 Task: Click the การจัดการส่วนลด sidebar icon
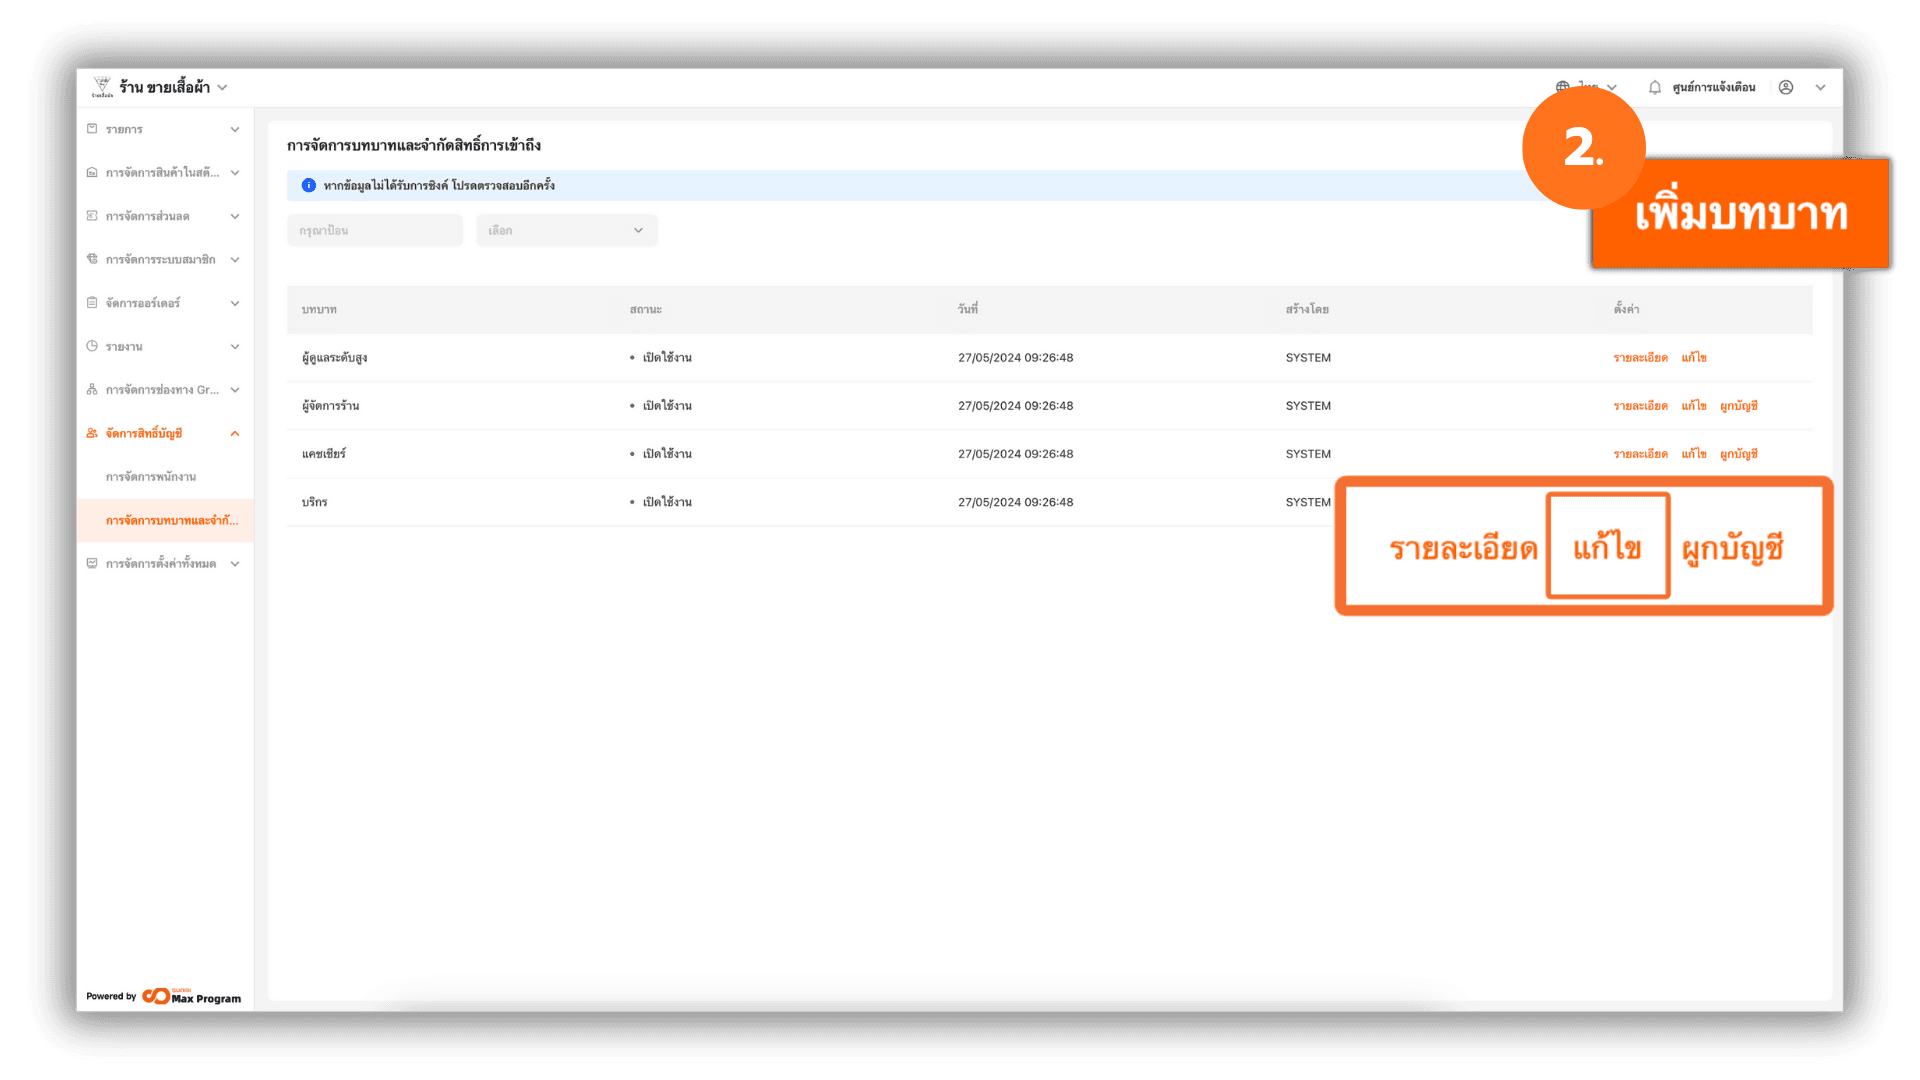click(92, 216)
